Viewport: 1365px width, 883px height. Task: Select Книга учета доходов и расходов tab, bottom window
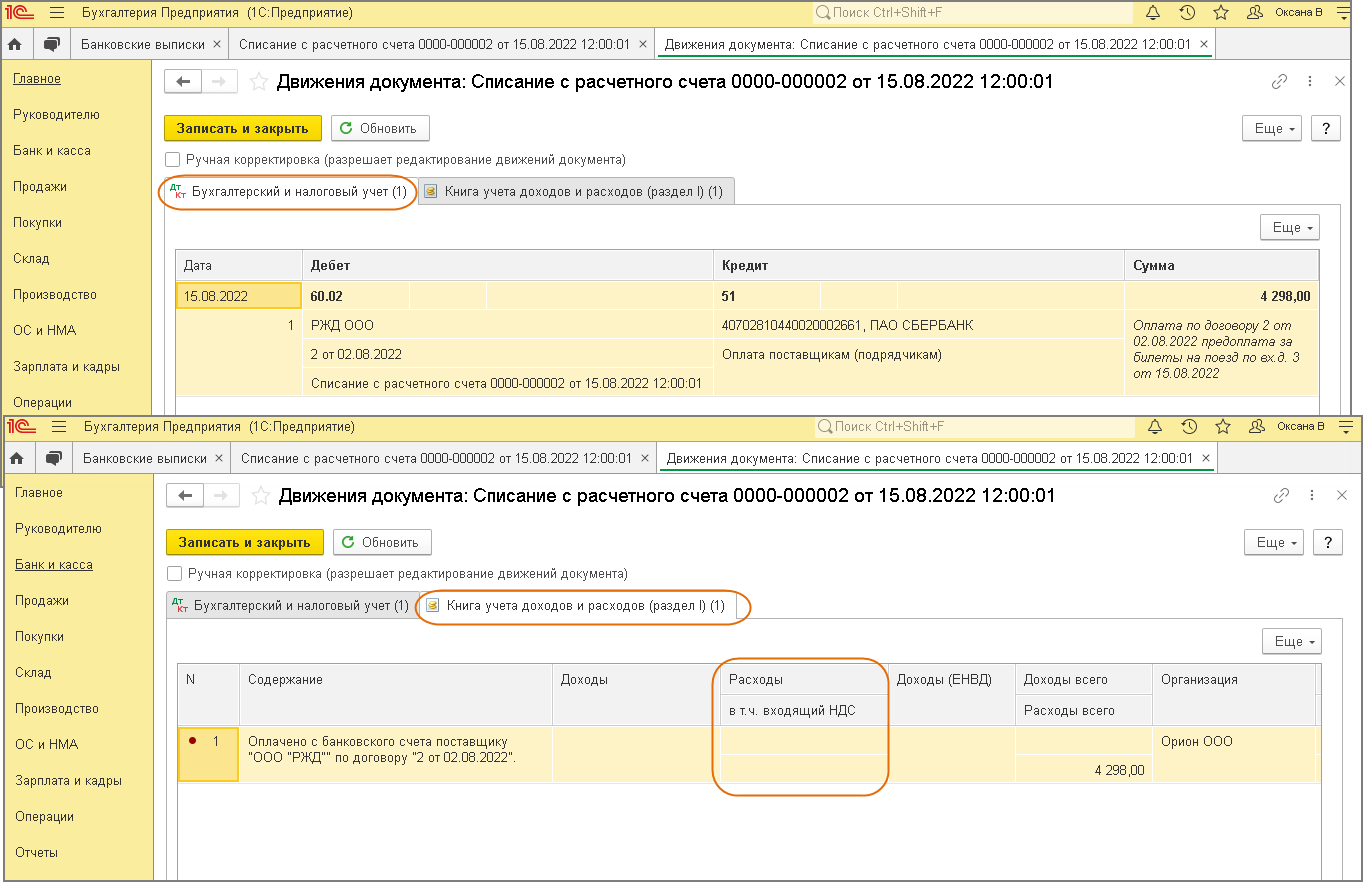(x=577, y=605)
